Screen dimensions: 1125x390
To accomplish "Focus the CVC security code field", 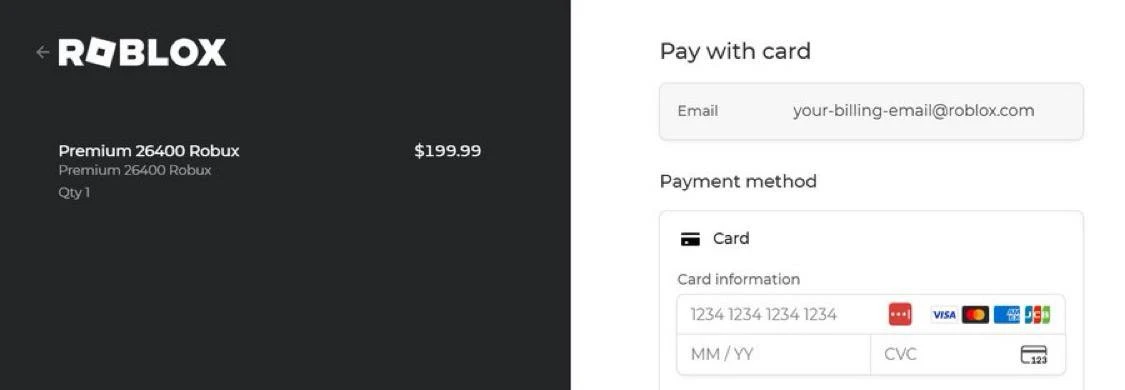I will pyautogui.click(x=968, y=355).
